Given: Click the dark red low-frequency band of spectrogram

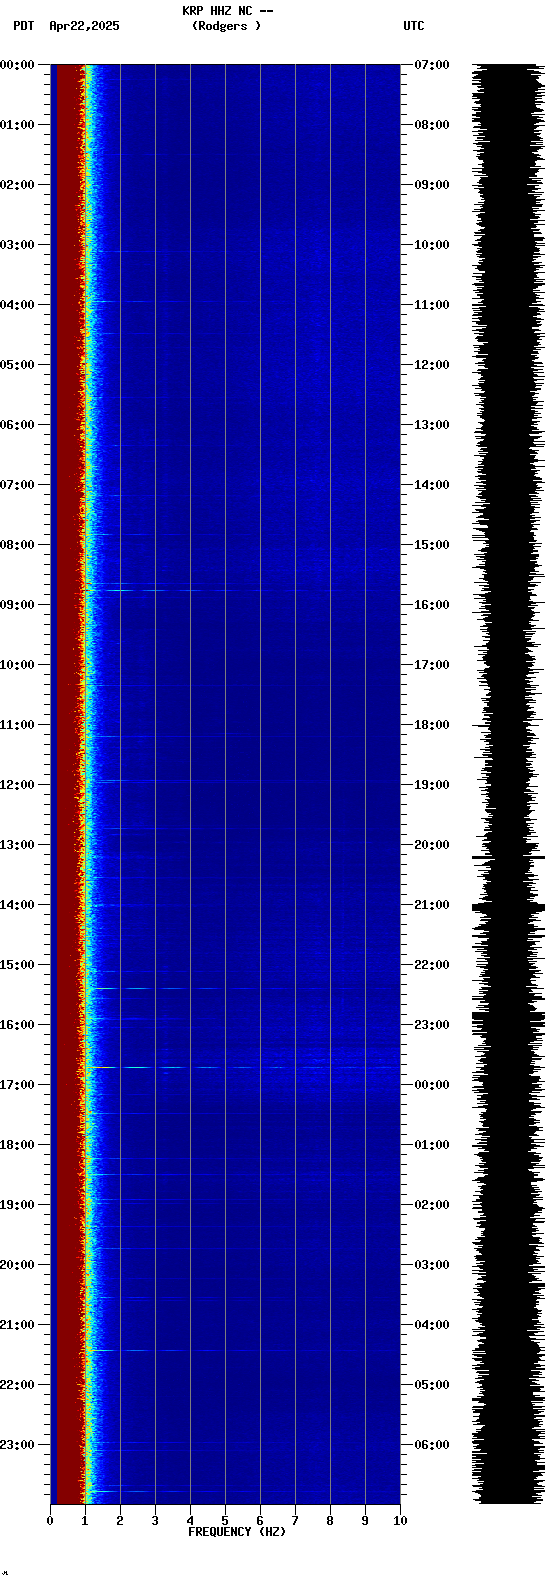Looking at the screenshot, I should pos(68,784).
